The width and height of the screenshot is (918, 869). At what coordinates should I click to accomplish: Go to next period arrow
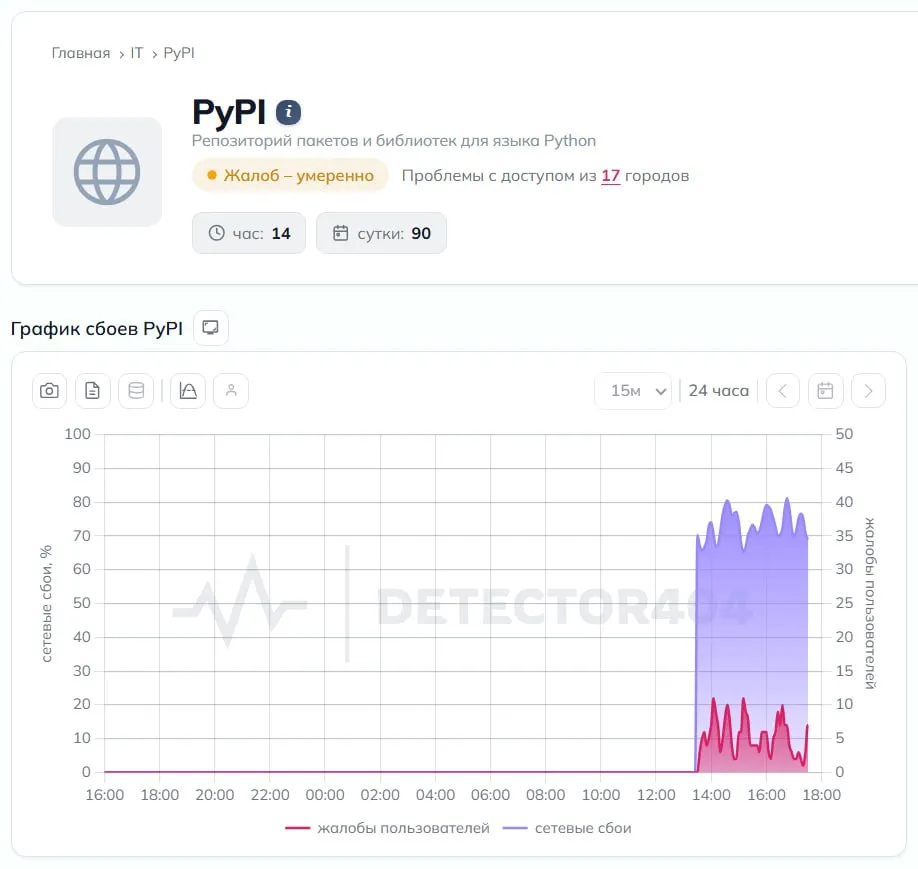[x=868, y=391]
